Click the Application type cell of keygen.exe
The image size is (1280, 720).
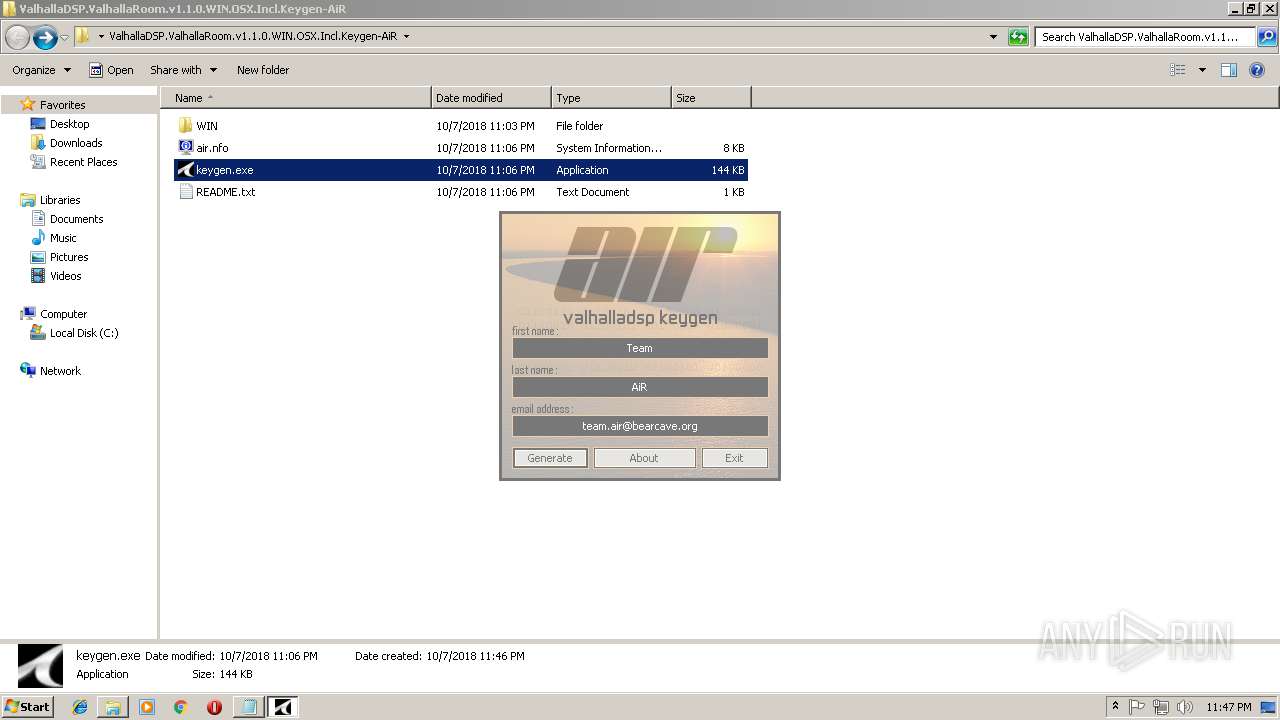pyautogui.click(x=582, y=170)
